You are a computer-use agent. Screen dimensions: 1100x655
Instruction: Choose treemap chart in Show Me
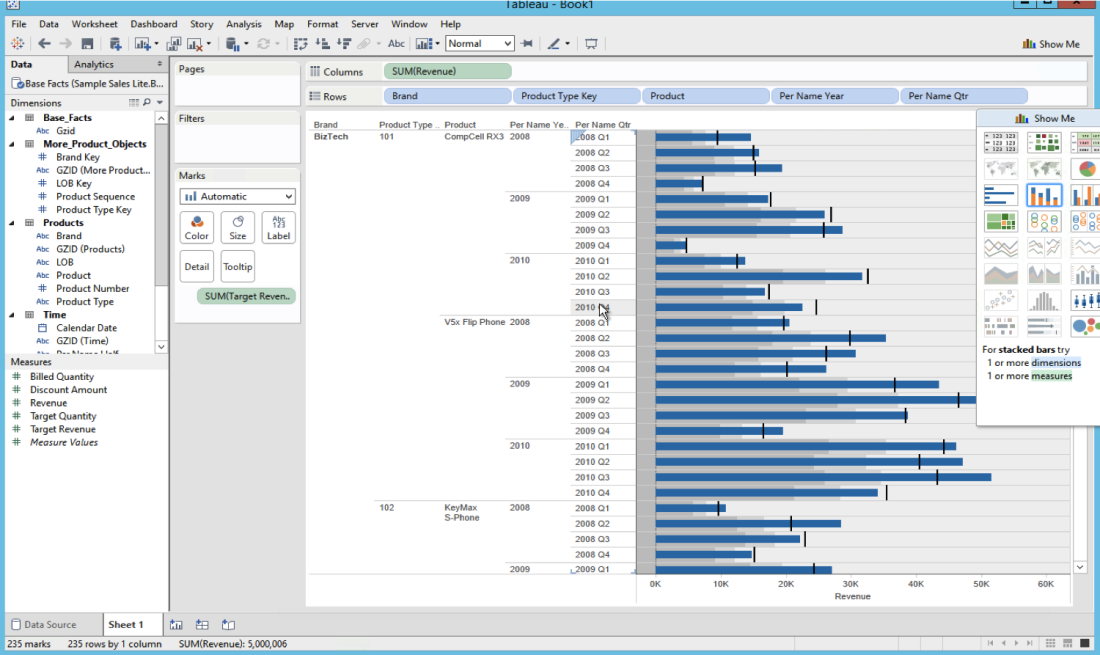pos(1000,222)
